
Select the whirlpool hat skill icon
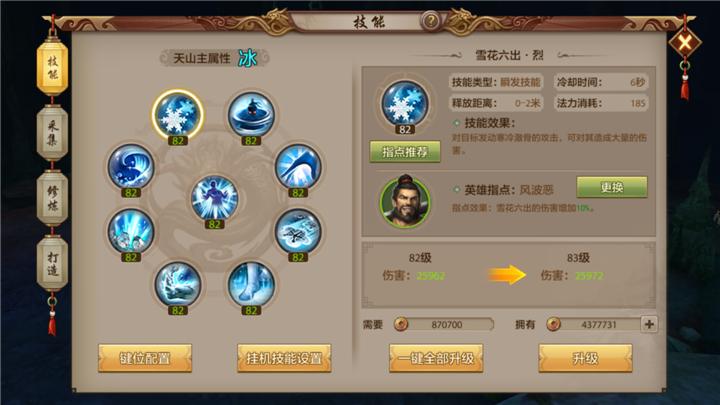[x=251, y=114]
